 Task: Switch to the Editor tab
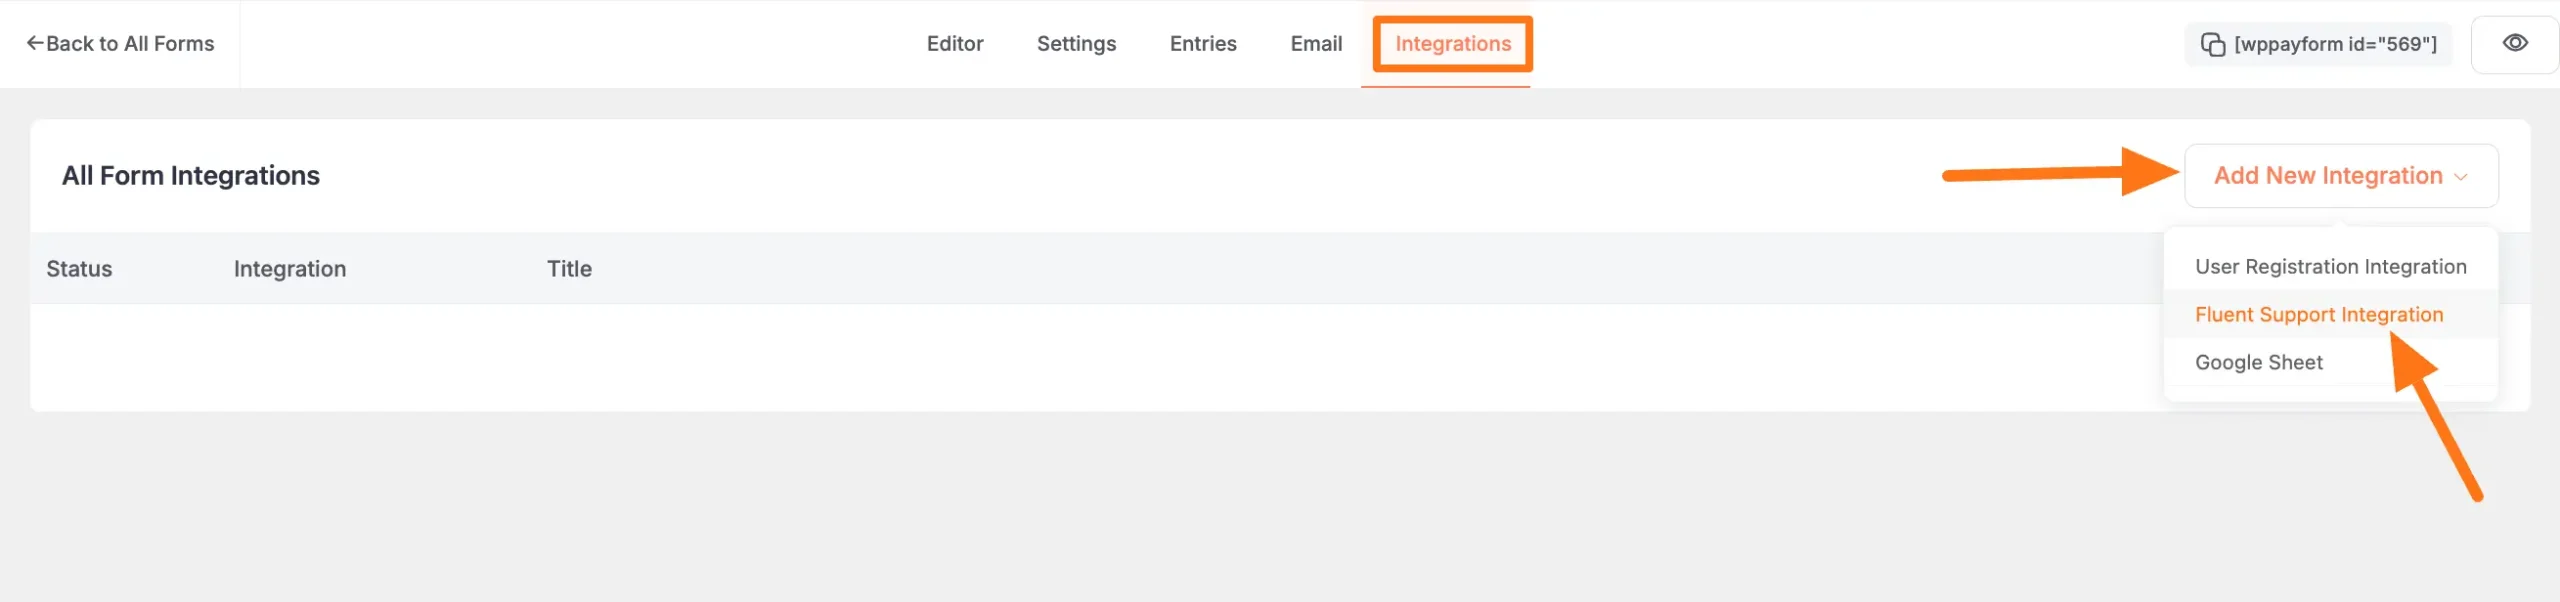pos(955,44)
